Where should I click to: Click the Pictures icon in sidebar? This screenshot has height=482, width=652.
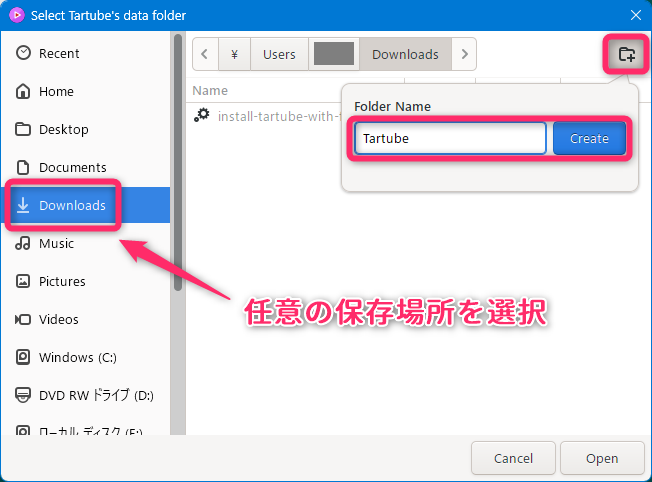pos(23,281)
